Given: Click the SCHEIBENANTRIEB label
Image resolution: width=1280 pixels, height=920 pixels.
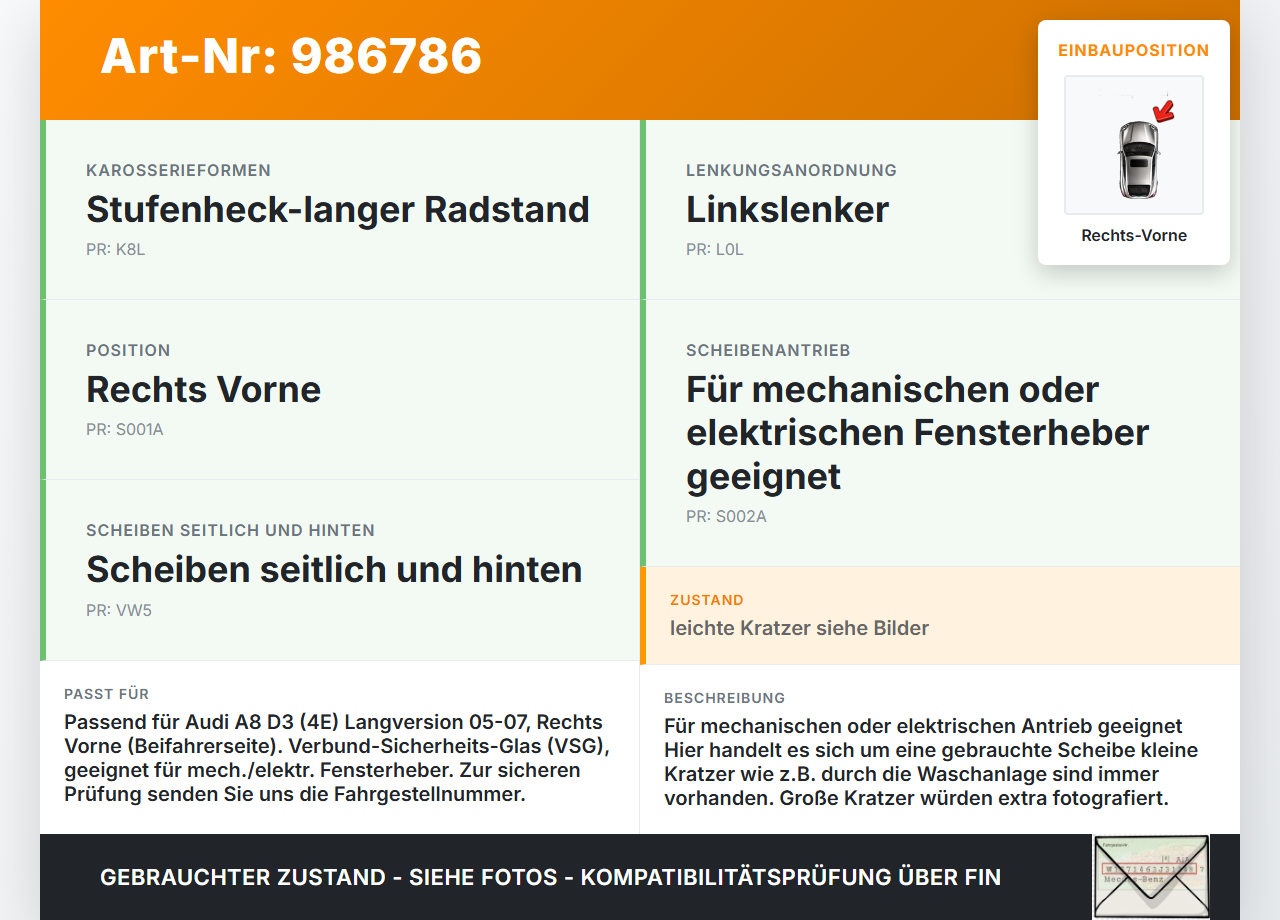Looking at the screenshot, I should pos(768,350).
